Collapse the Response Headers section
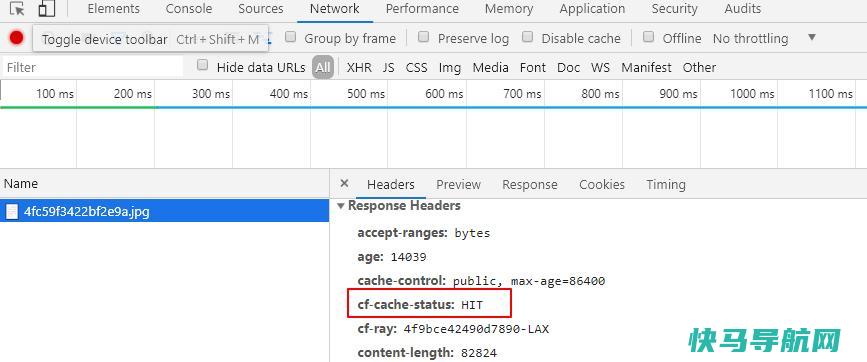Image resolution: width=867 pixels, height=362 pixels. pos(341,206)
